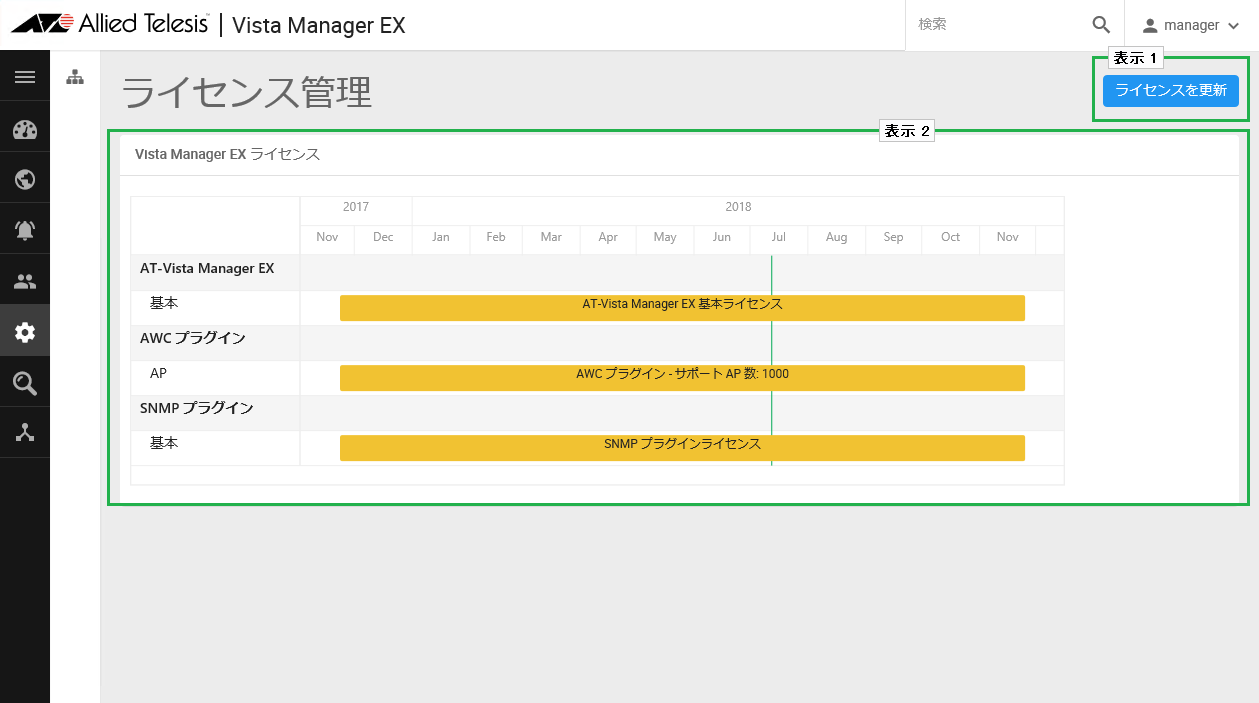The image size is (1259, 703).
Task: Expand the manager account dropdown
Action: pos(1233,26)
